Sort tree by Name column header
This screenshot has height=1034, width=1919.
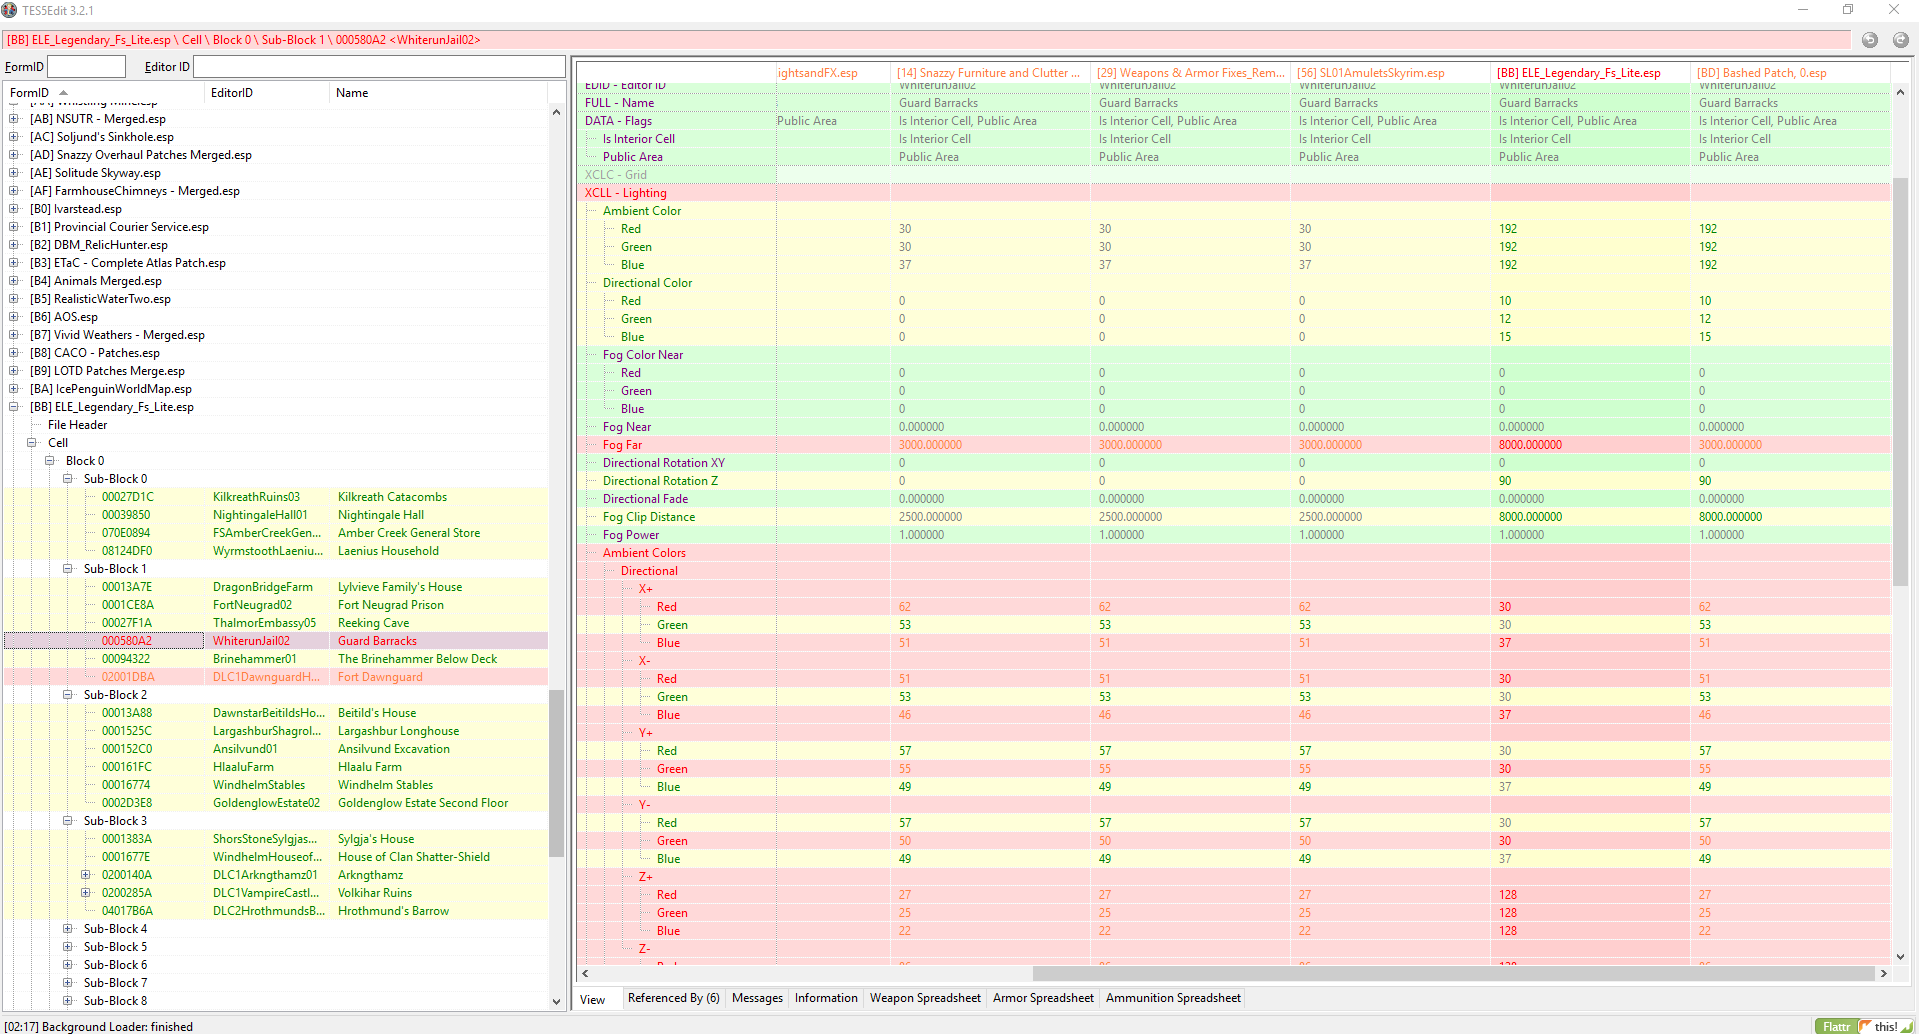tap(438, 93)
